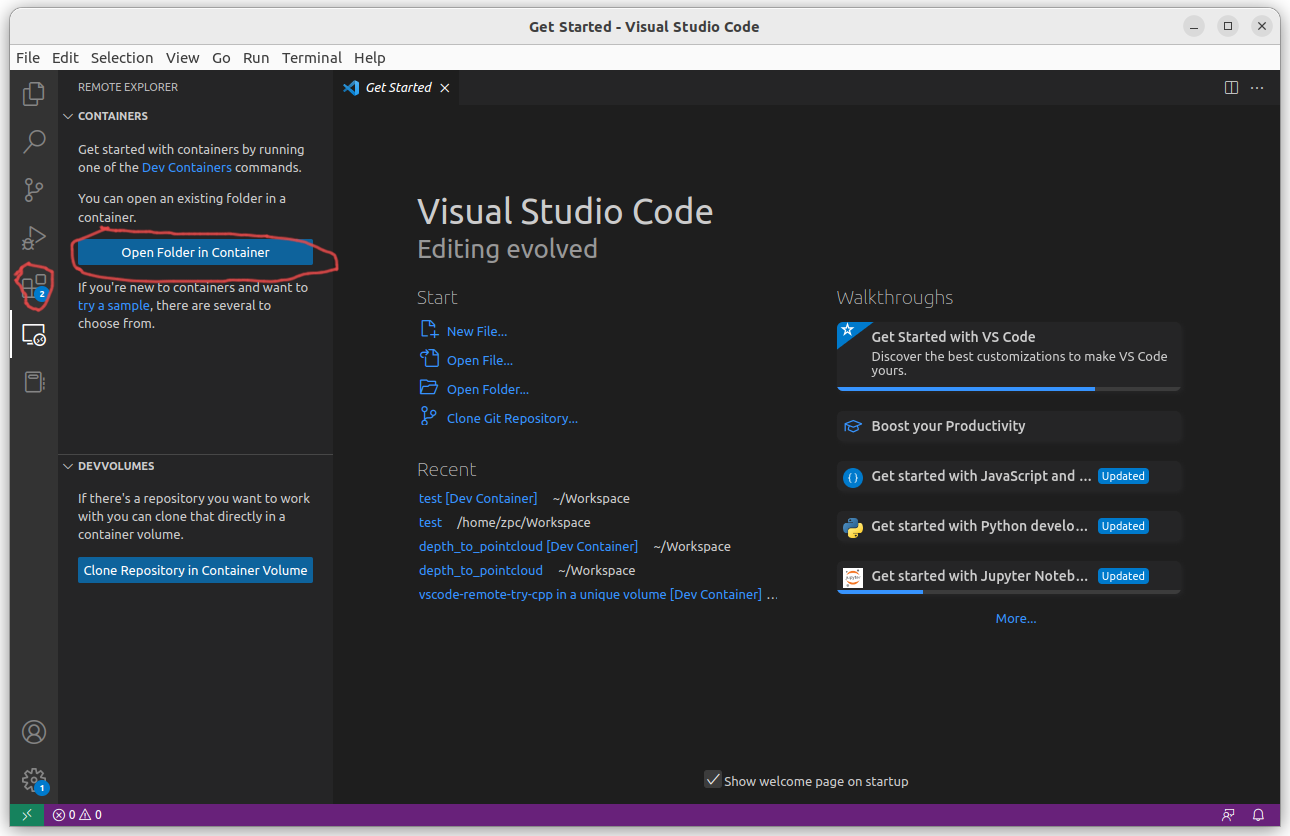Screen dimensions: 1290x836
Task: Open the Edit menu
Action: pos(65,58)
